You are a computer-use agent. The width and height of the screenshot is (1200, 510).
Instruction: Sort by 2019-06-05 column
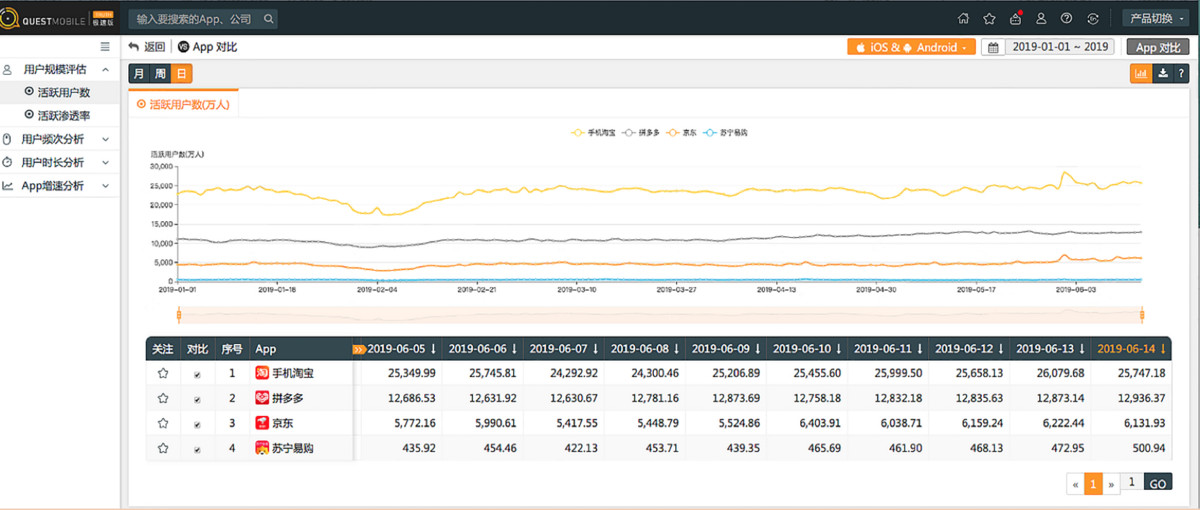(402, 349)
